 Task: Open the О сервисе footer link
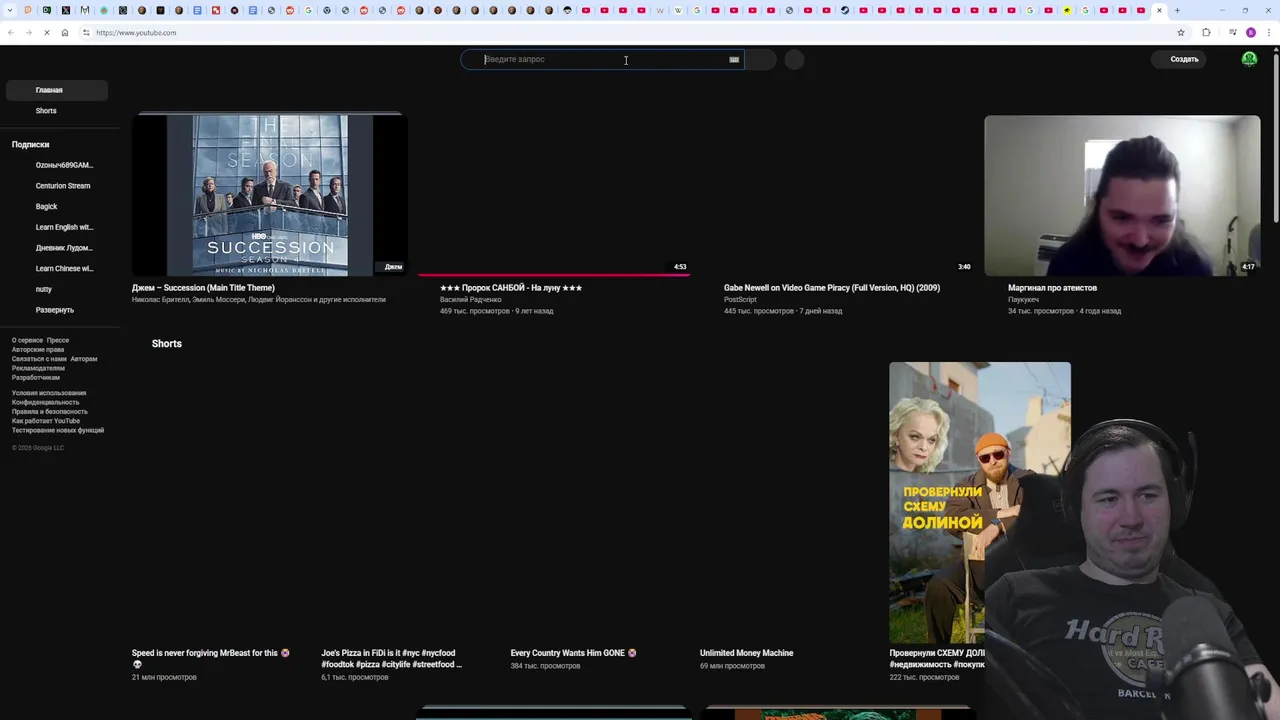(x=27, y=341)
